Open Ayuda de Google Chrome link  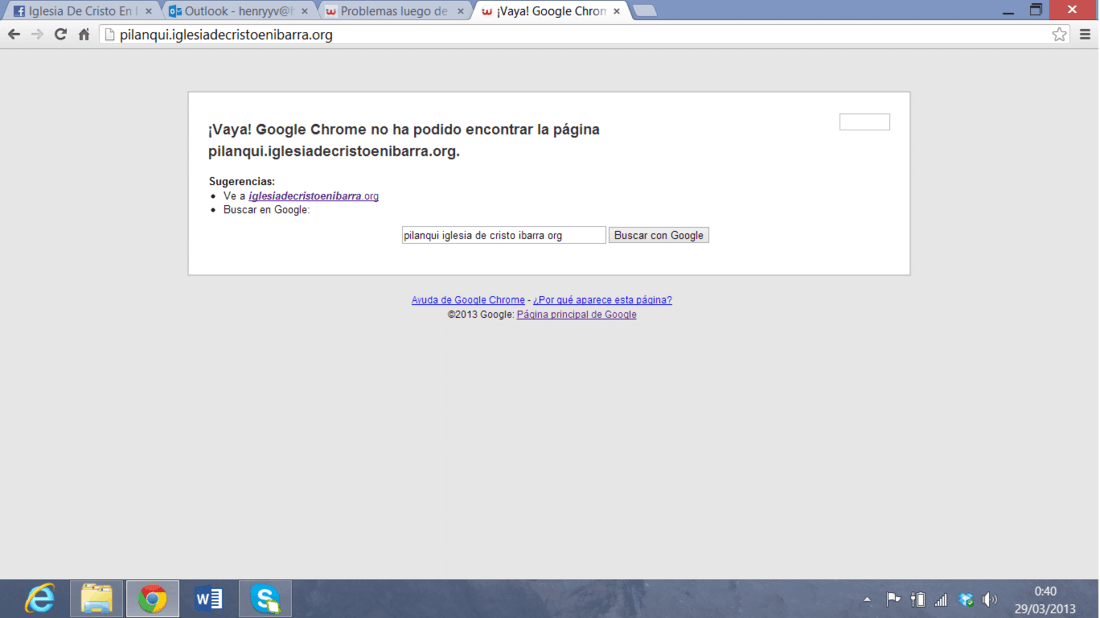pyautogui.click(x=468, y=300)
